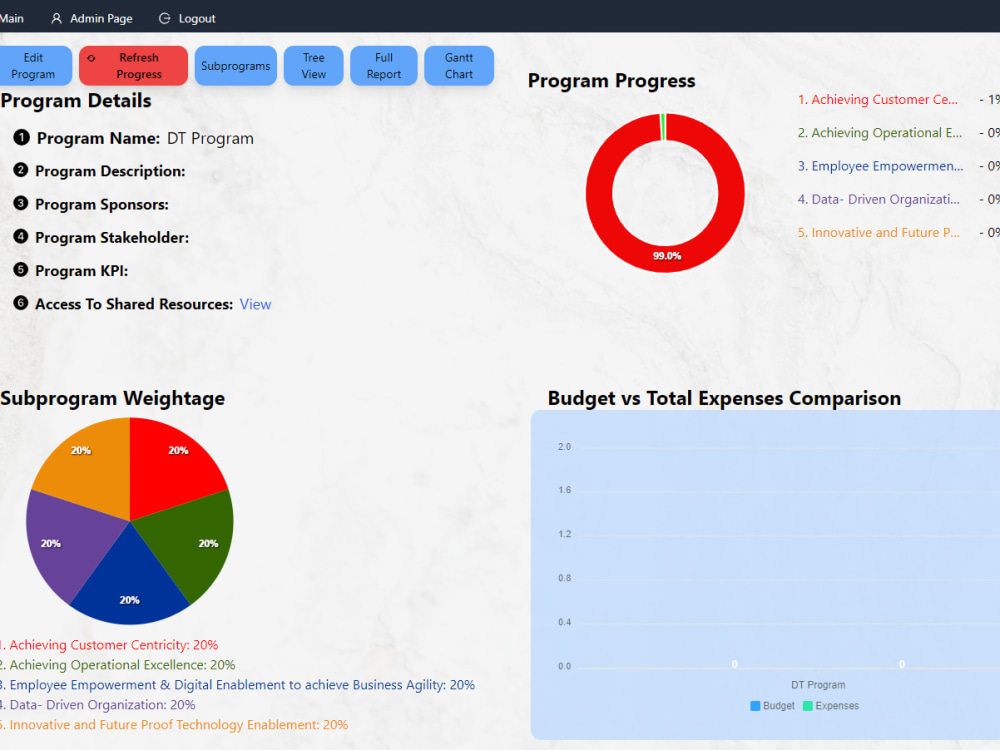Click the 'Program Progress' heading
The image size is (1000, 750).
(x=611, y=81)
